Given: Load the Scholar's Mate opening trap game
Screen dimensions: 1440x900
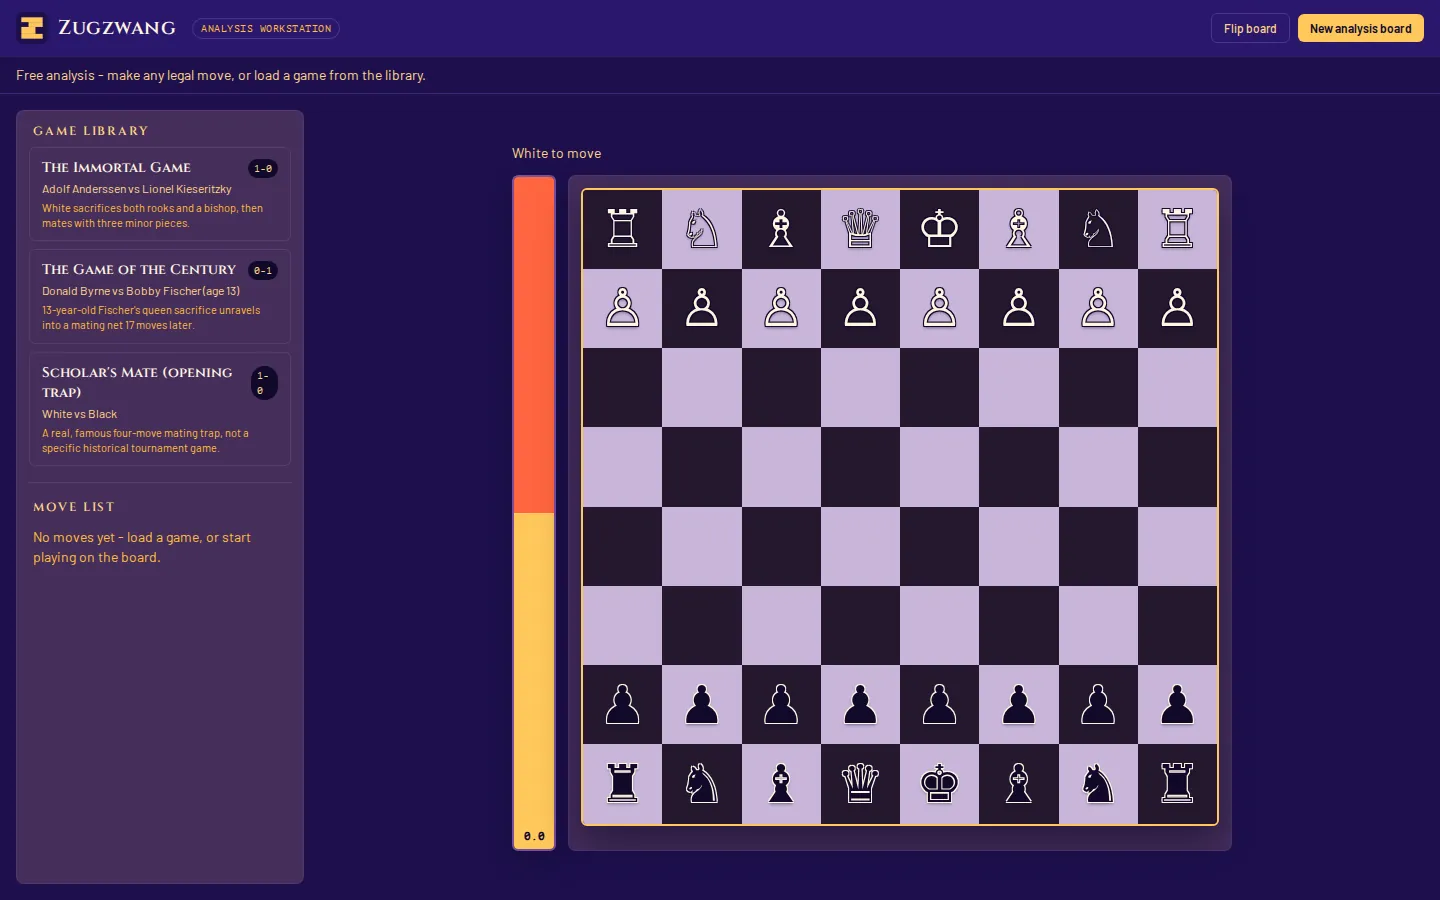Looking at the screenshot, I should [160, 409].
